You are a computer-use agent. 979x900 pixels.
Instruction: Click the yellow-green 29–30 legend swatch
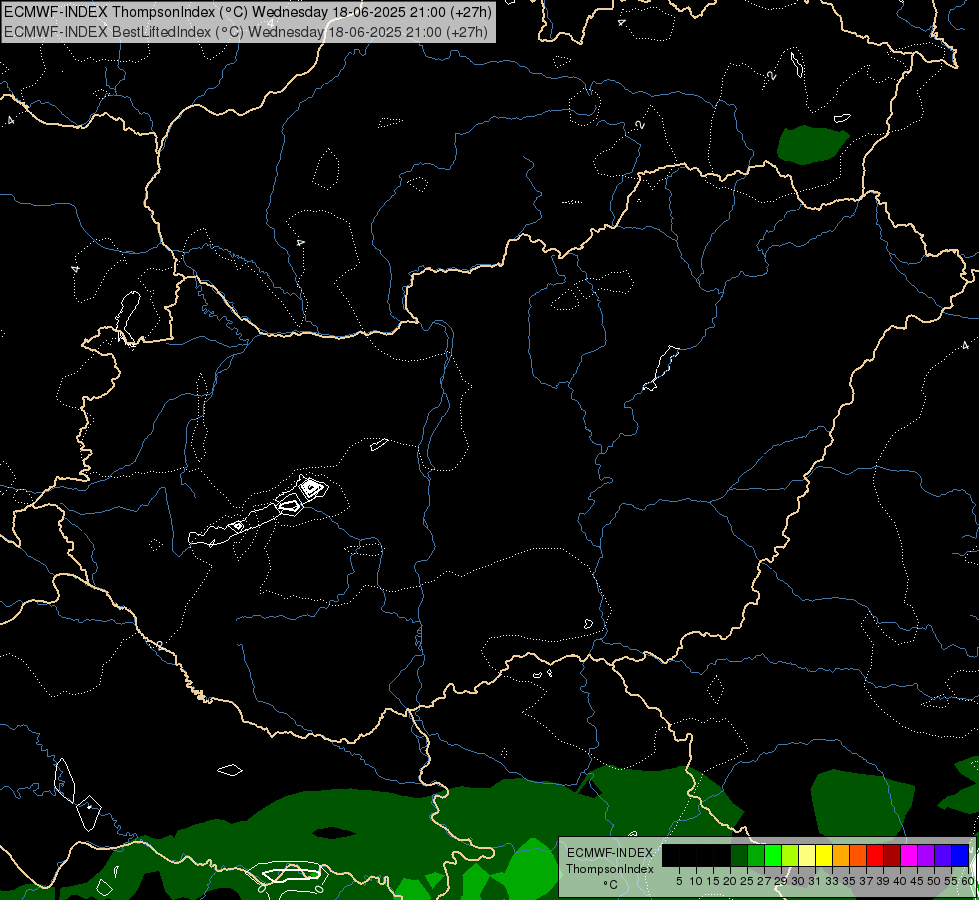(789, 855)
